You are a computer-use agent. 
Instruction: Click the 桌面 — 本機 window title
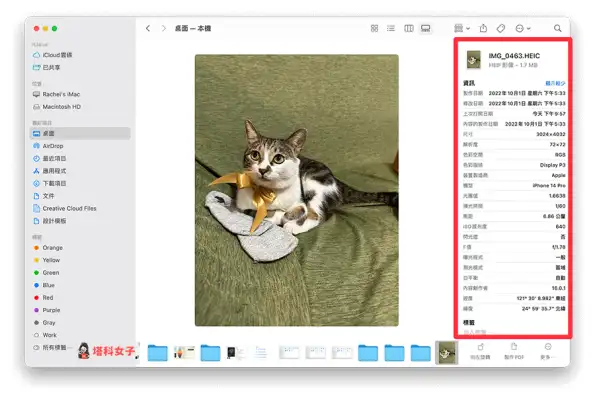[x=193, y=28]
